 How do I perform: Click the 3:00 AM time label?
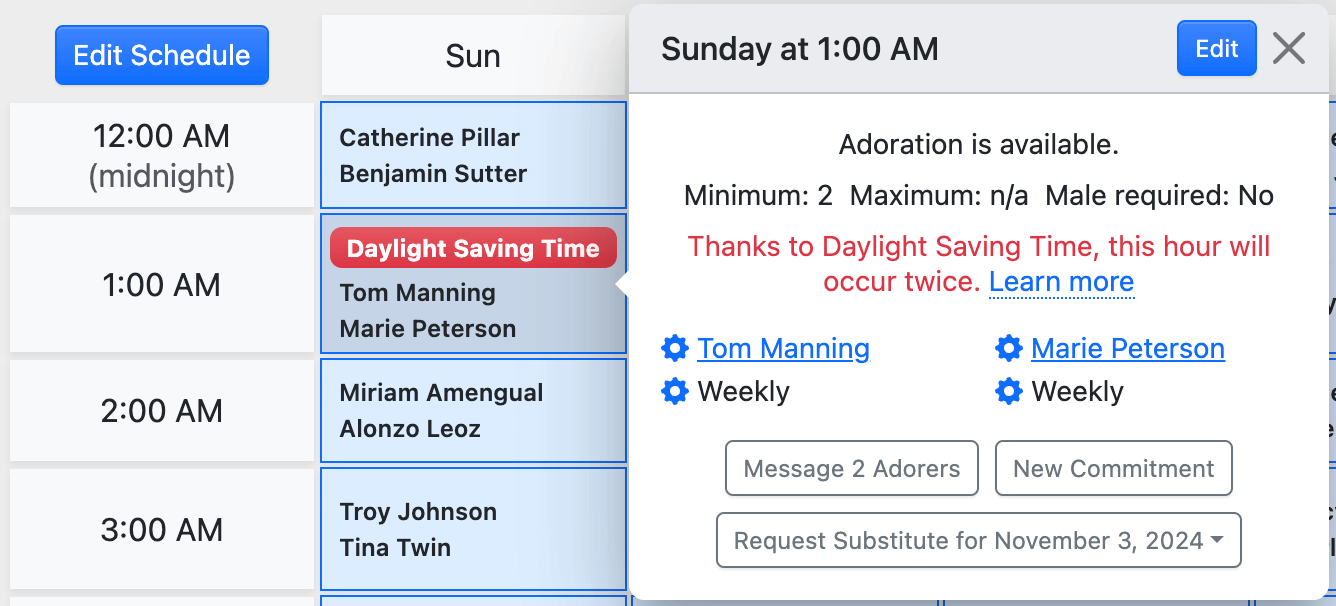(x=162, y=530)
